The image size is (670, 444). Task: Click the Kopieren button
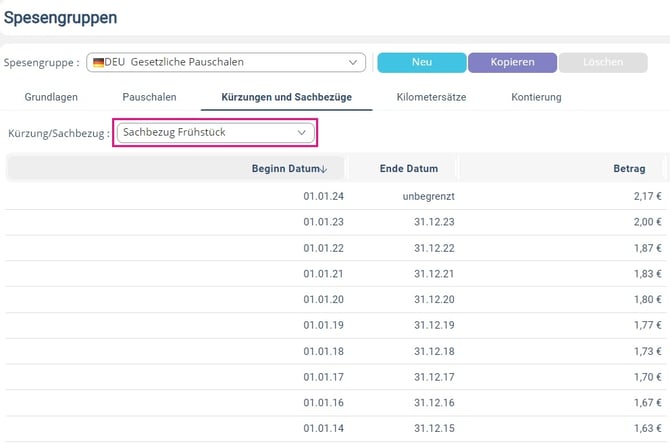point(511,62)
